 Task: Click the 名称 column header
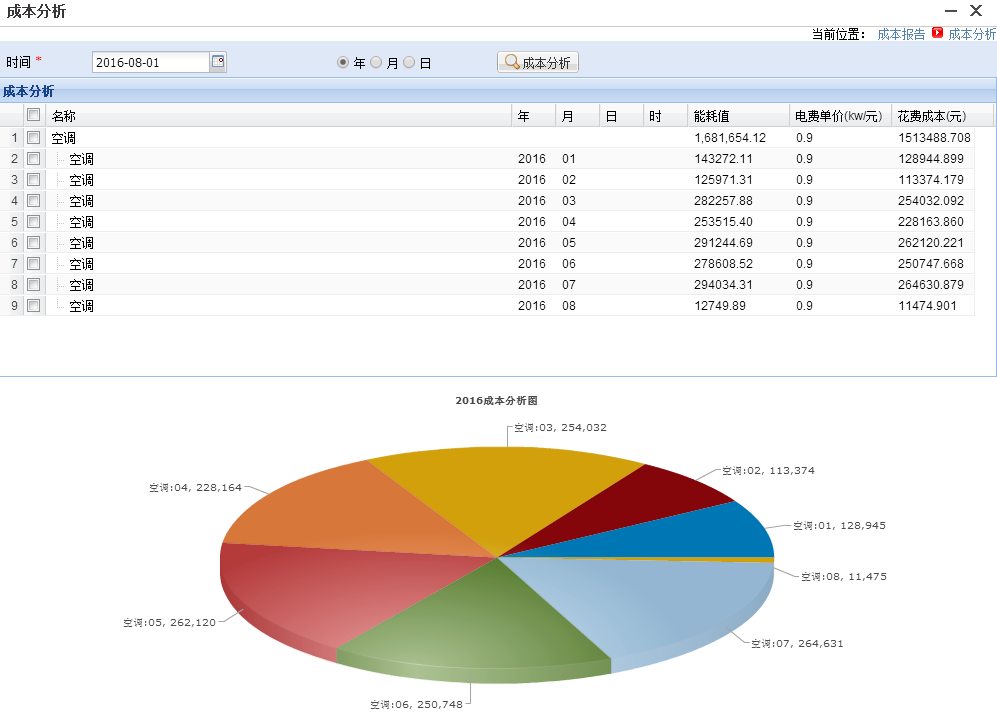[x=64, y=116]
